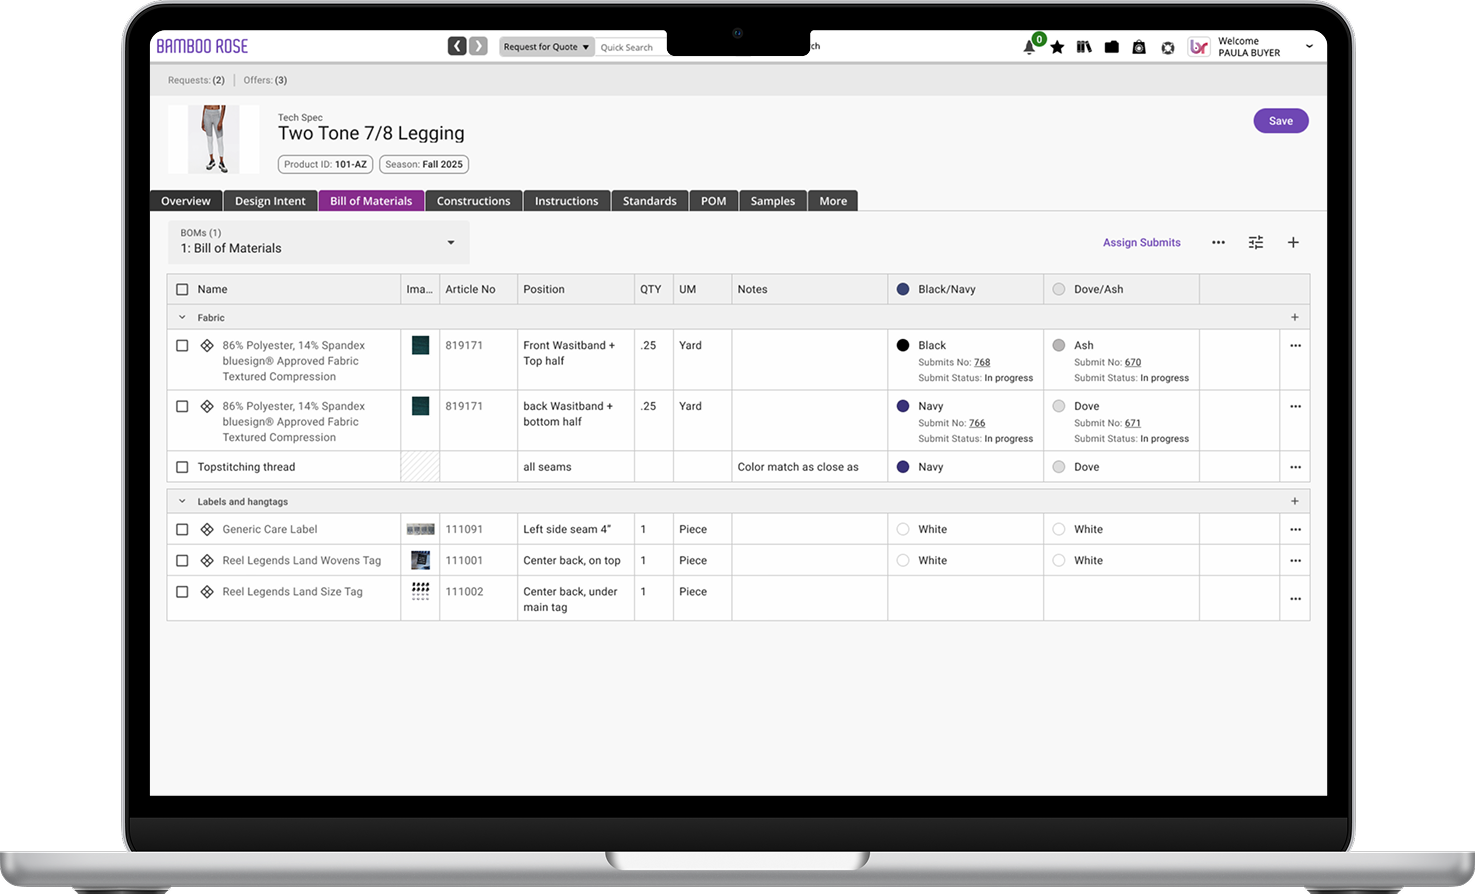Click library icon of Front Waistband fabric row
This screenshot has width=1476, height=894.
click(207, 345)
